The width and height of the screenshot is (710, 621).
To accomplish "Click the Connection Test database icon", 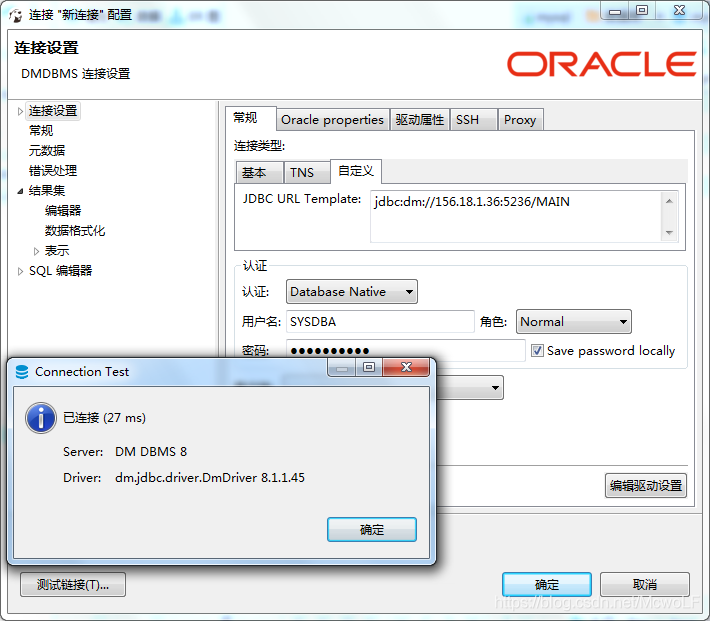I will pyautogui.click(x=22, y=372).
